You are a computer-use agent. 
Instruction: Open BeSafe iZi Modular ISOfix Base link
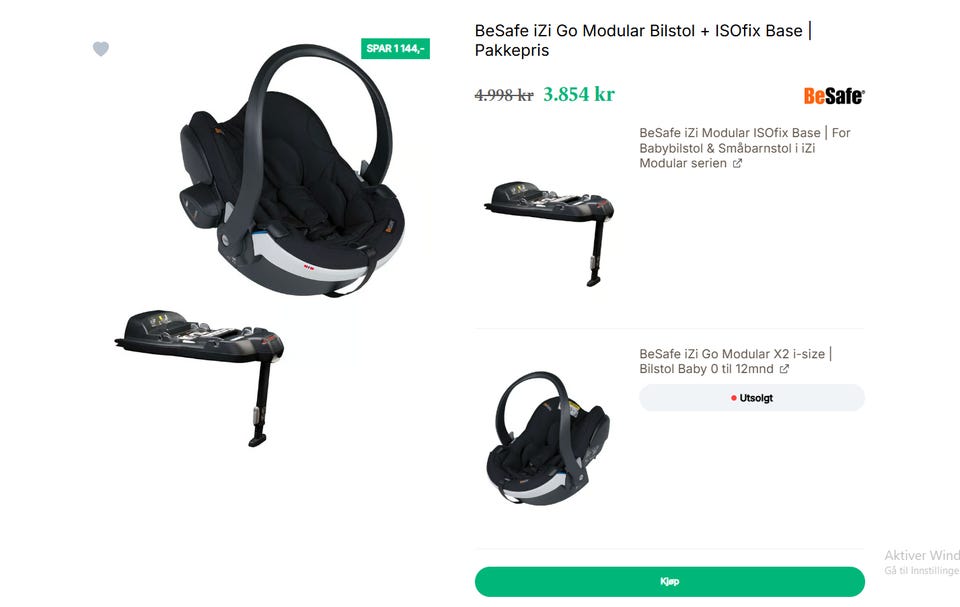744,148
